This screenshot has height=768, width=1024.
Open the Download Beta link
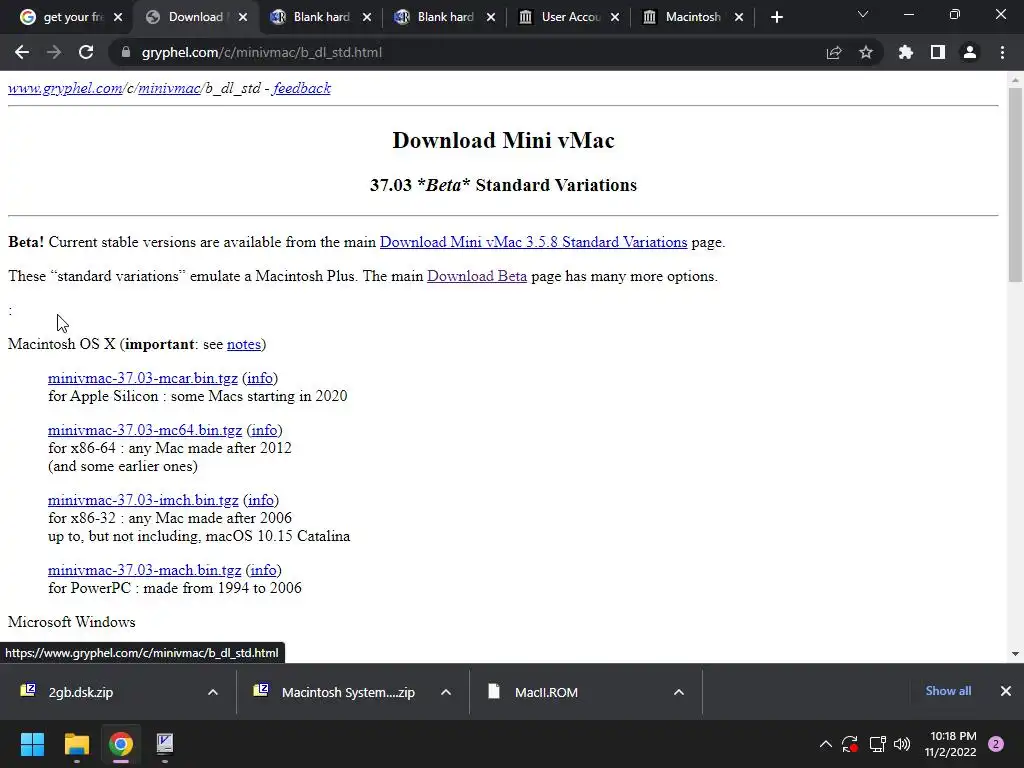[477, 276]
